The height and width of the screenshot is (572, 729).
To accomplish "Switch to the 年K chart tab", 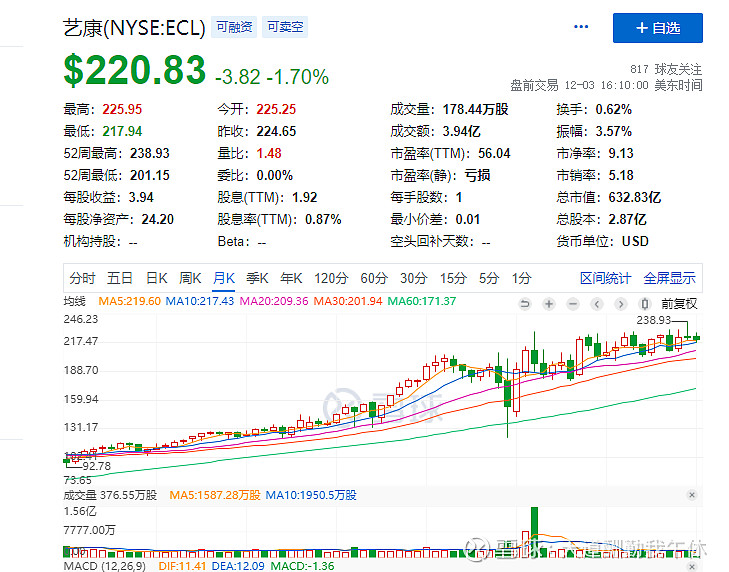I will [x=291, y=278].
